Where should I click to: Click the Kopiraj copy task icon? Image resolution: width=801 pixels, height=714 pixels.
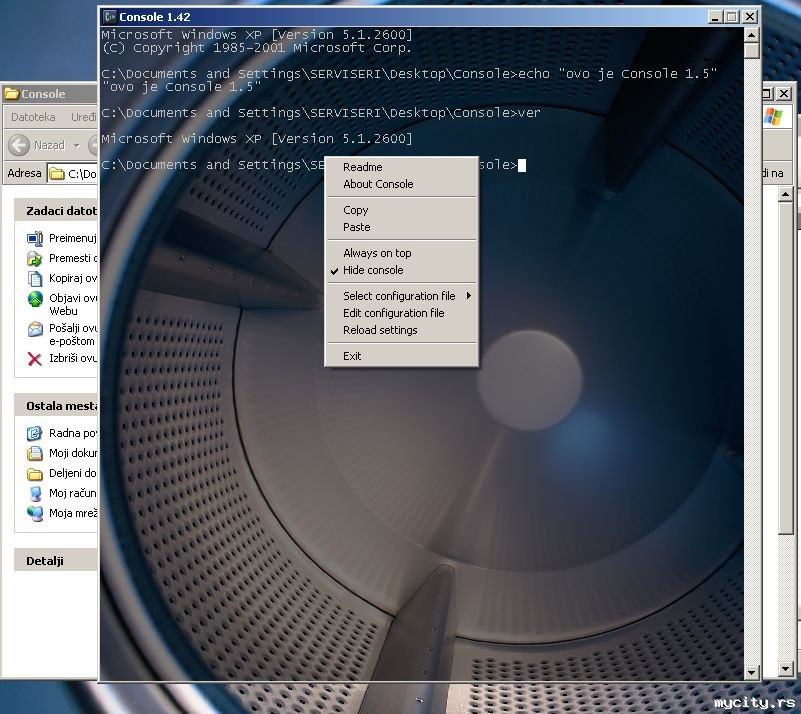point(35,278)
